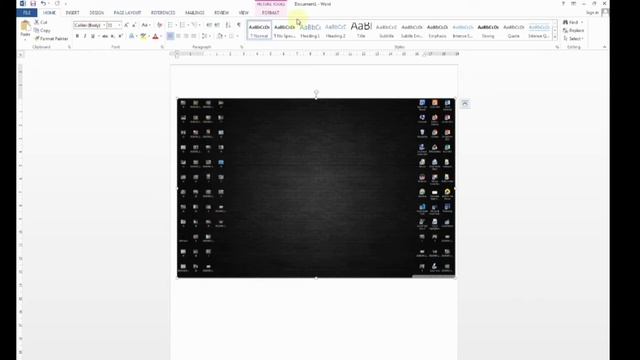Toggle Underline formatting
Viewport: 640px width, 360px height.
[x=93, y=36]
